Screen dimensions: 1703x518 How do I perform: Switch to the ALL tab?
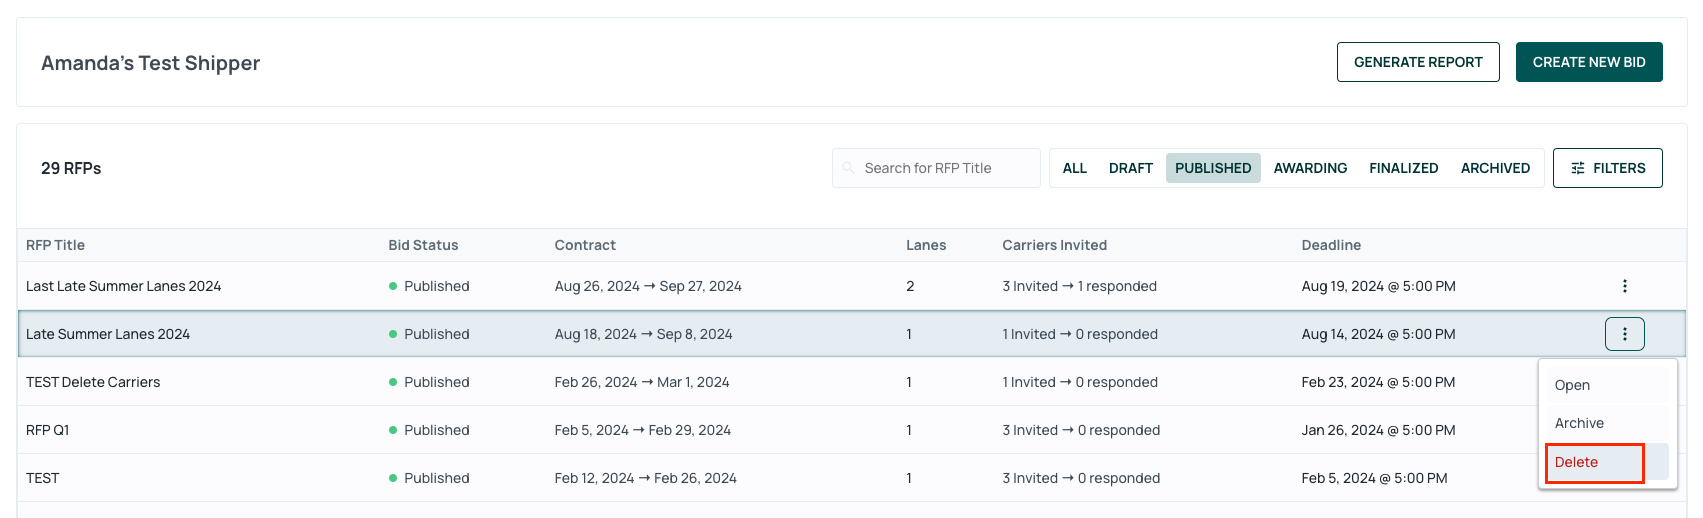[x=1074, y=168]
